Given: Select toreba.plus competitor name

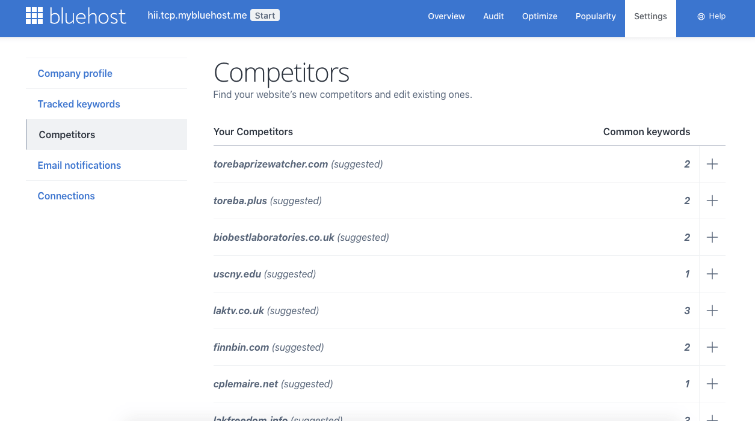Looking at the screenshot, I should (x=240, y=201).
